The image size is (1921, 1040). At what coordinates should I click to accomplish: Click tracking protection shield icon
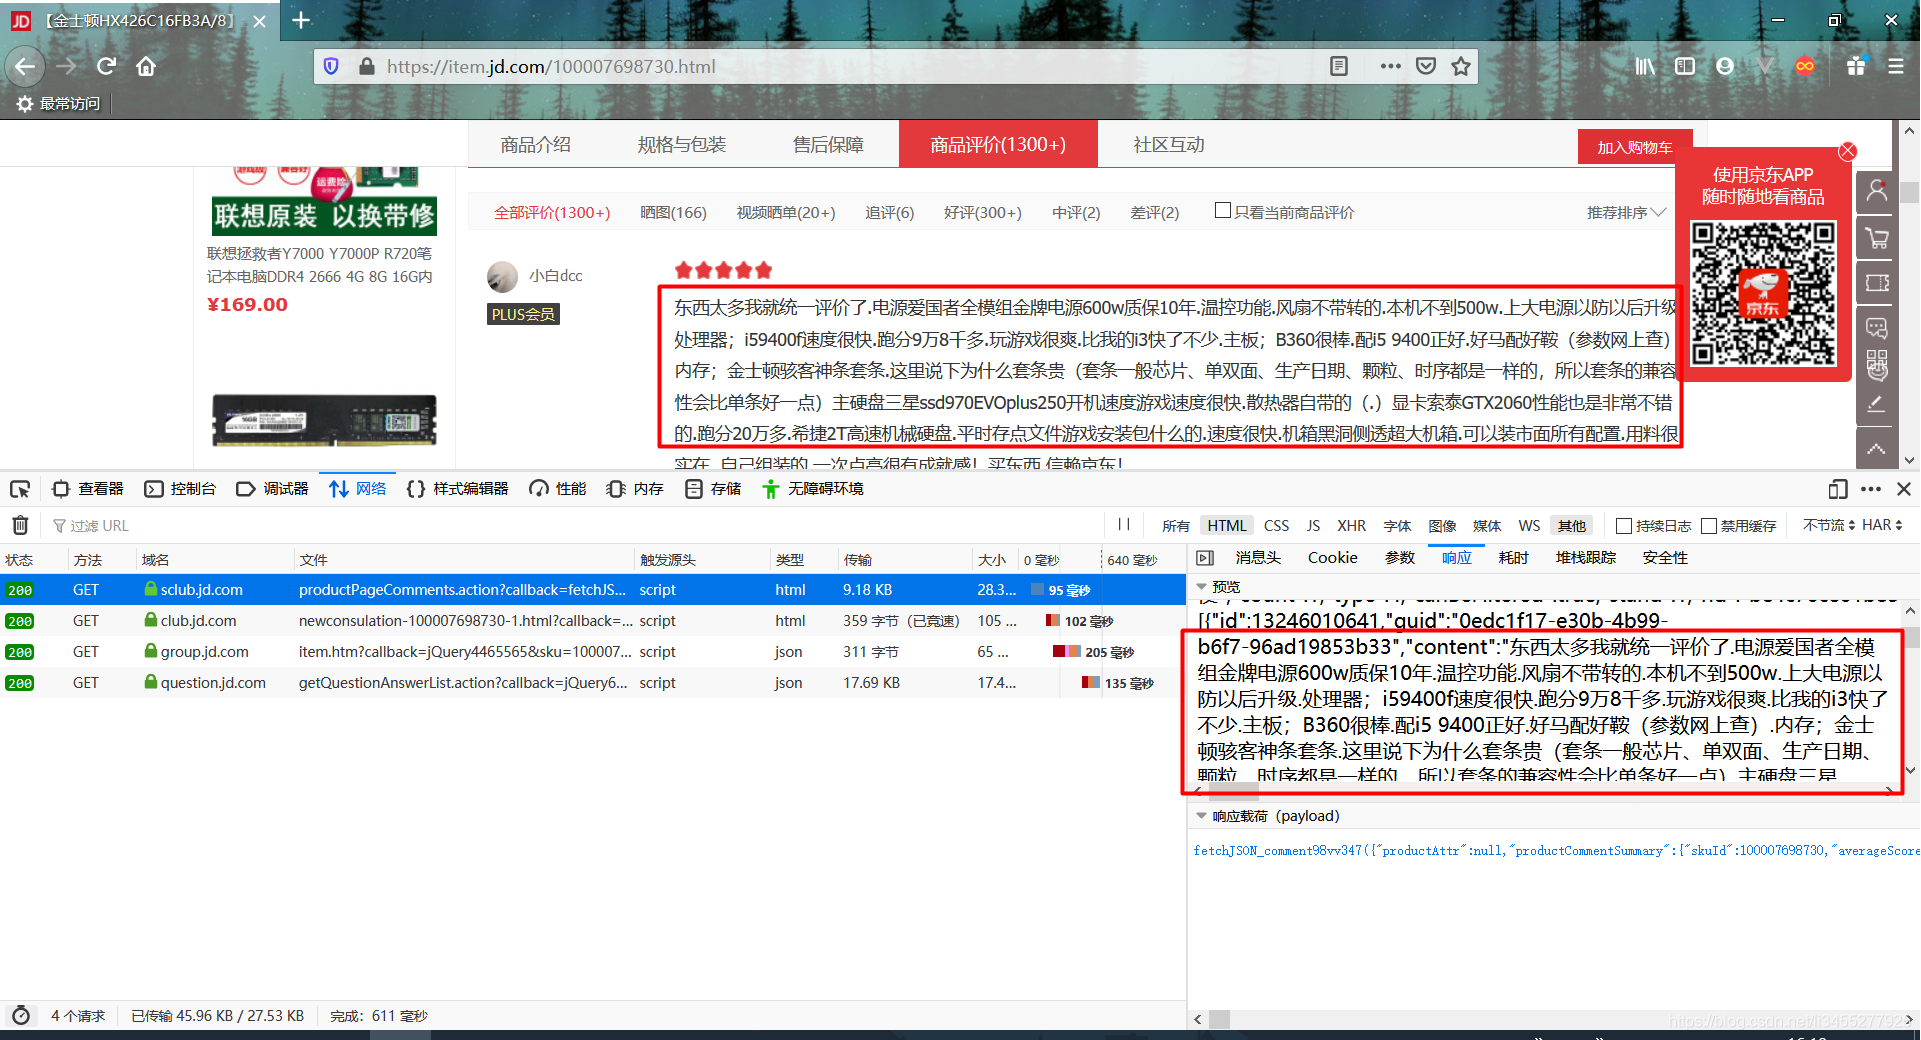[x=331, y=66]
